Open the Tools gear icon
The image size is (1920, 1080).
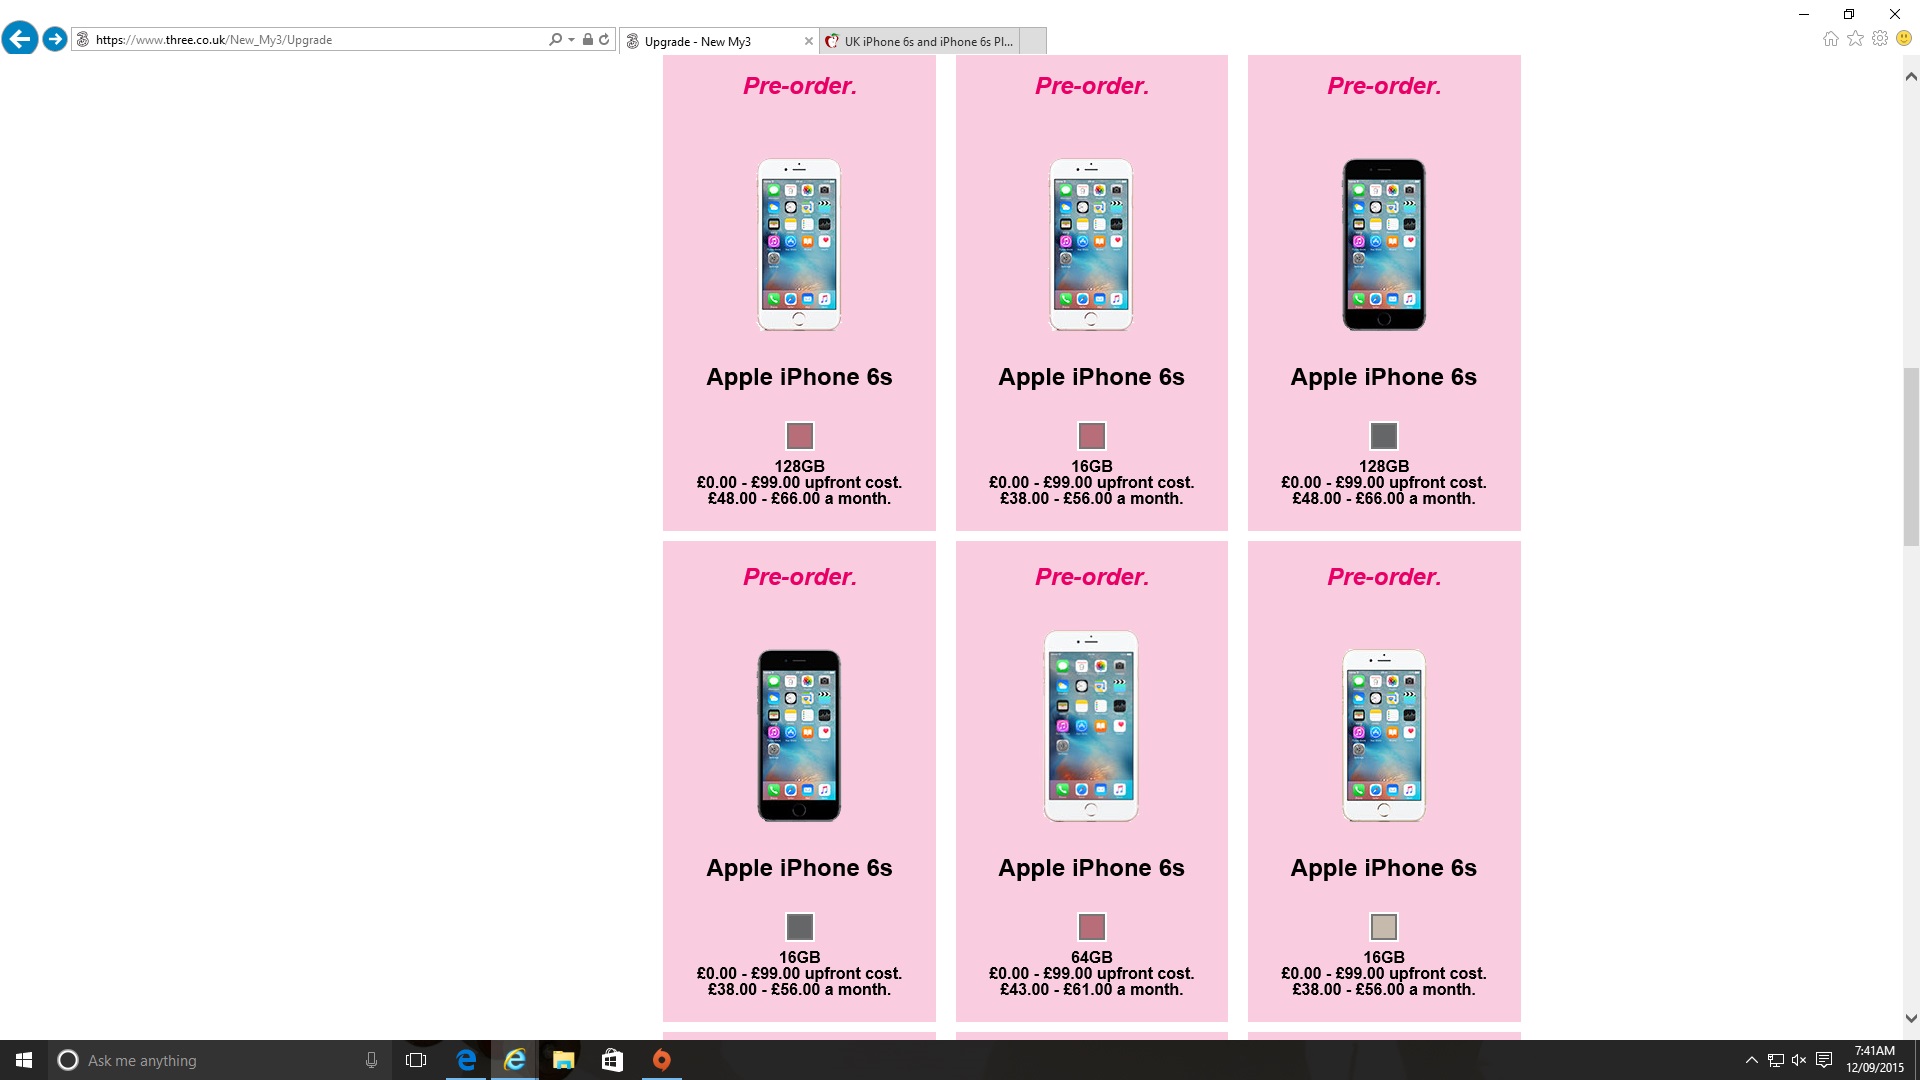1880,39
